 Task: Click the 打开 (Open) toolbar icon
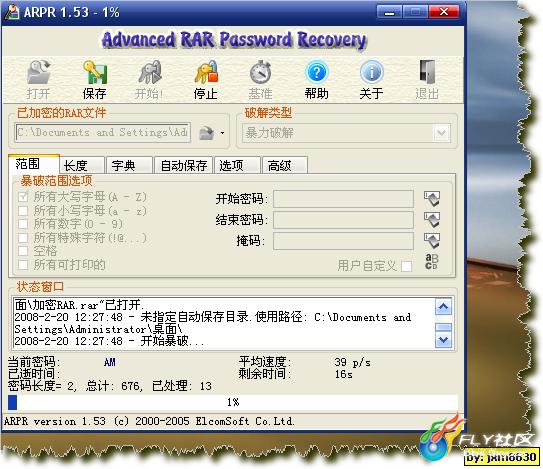click(x=38, y=72)
